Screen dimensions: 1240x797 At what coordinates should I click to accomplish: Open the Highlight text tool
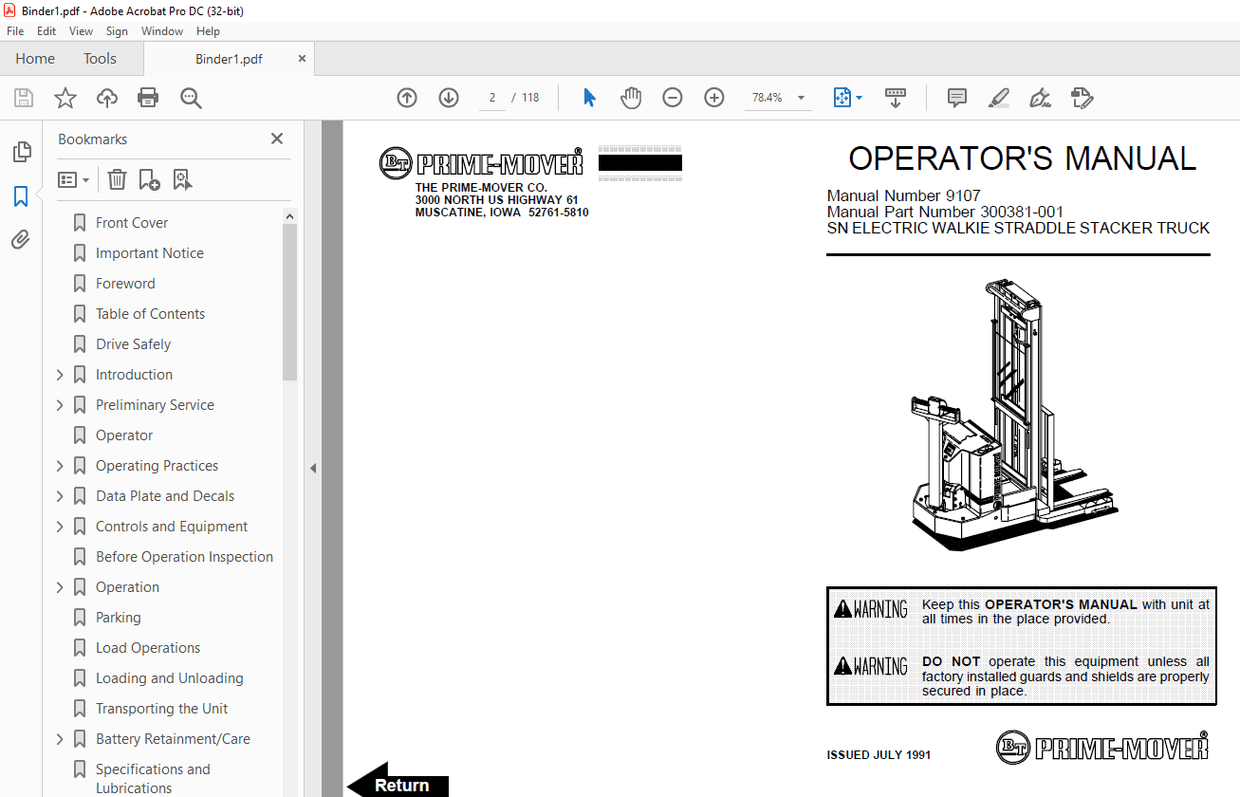pos(998,97)
